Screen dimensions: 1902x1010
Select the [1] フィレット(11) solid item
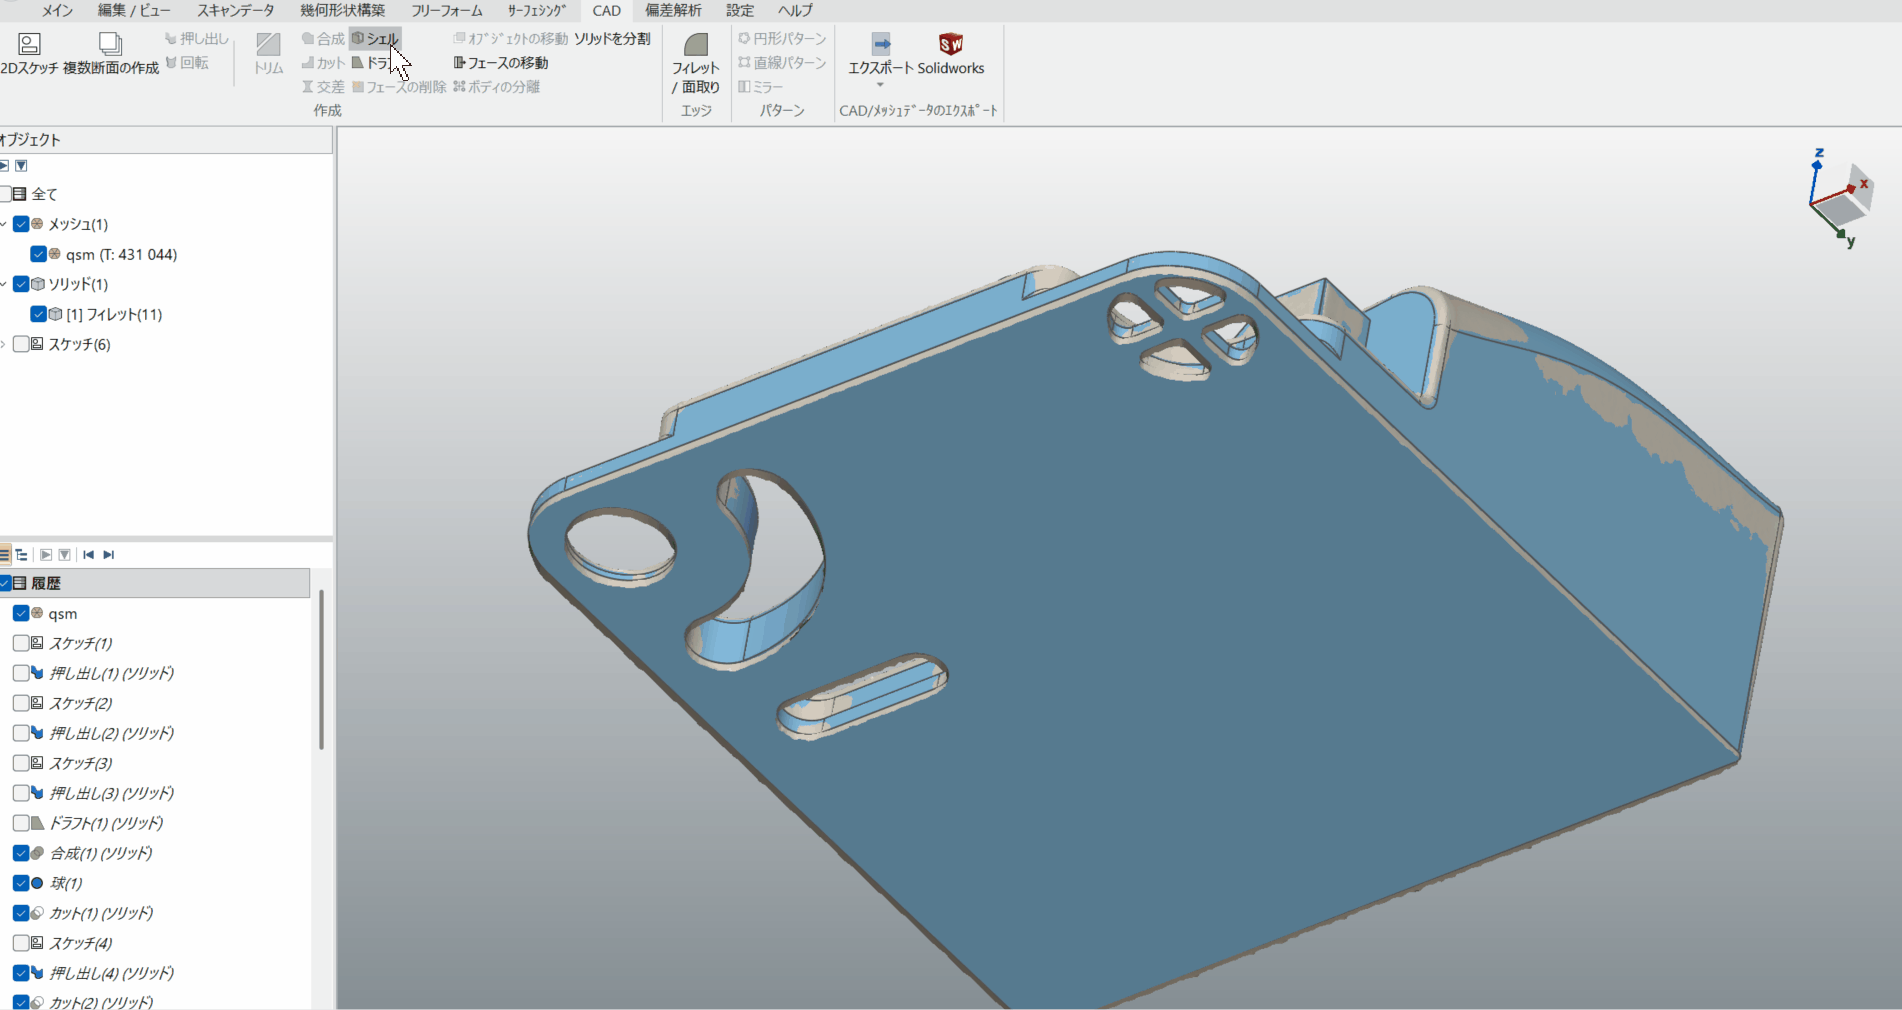coord(113,314)
